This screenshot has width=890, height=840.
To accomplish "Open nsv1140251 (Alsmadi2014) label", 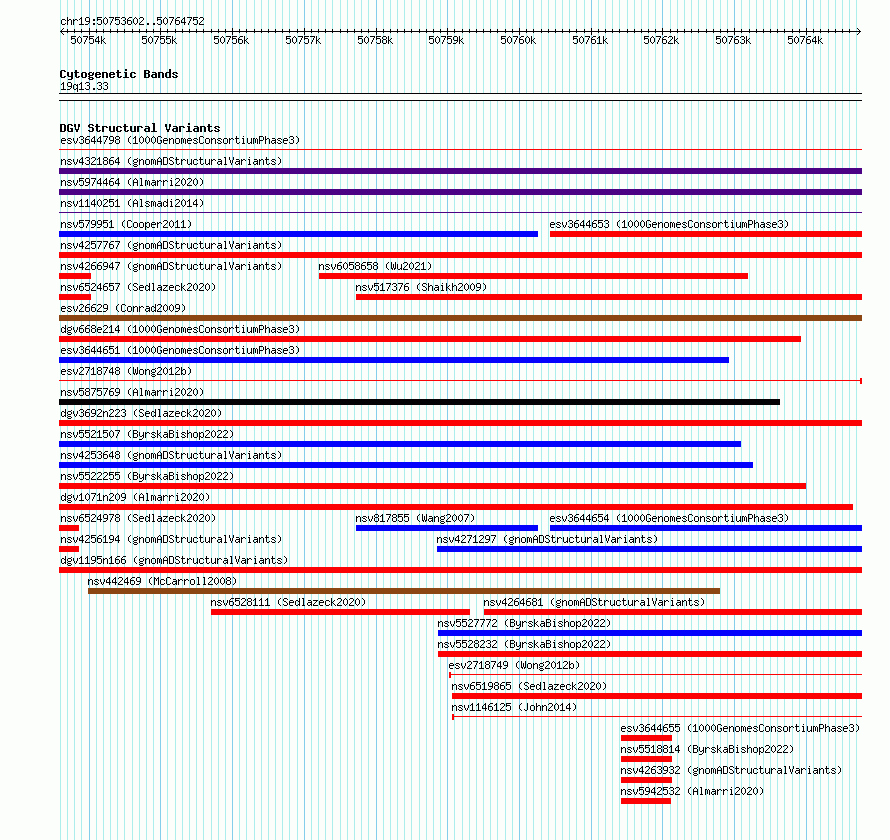I will 132,203.
